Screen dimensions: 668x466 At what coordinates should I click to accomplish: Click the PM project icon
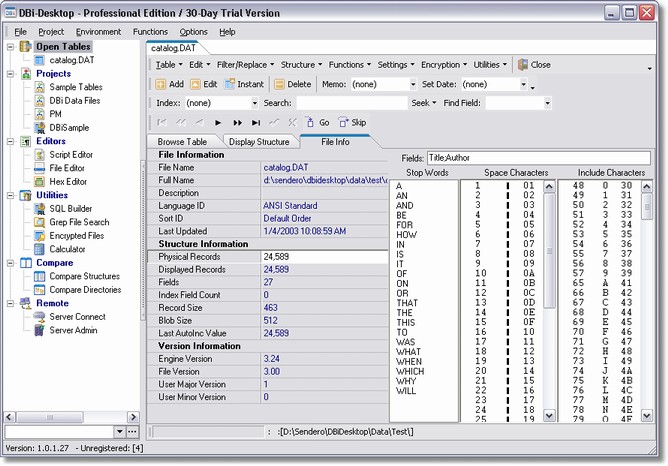[x=40, y=114]
